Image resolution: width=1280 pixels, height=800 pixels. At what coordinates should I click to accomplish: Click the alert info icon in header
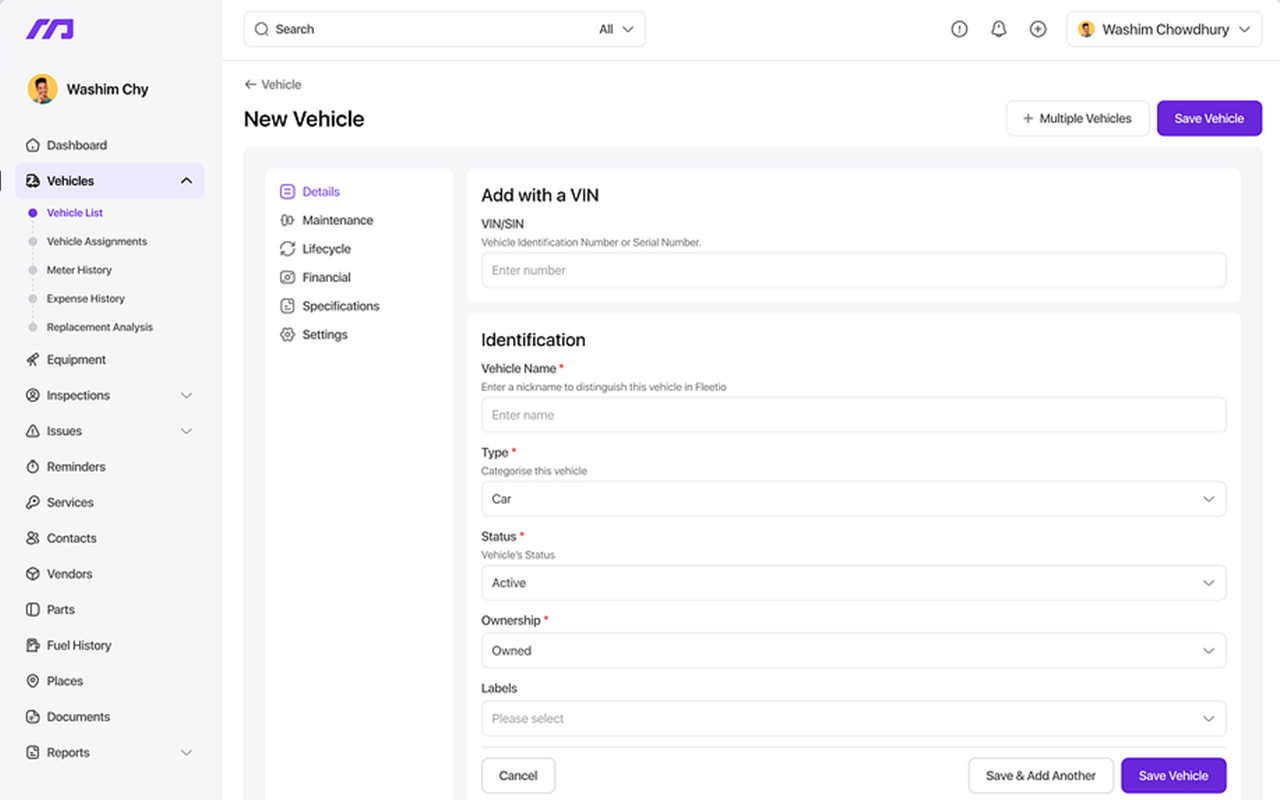coord(959,30)
